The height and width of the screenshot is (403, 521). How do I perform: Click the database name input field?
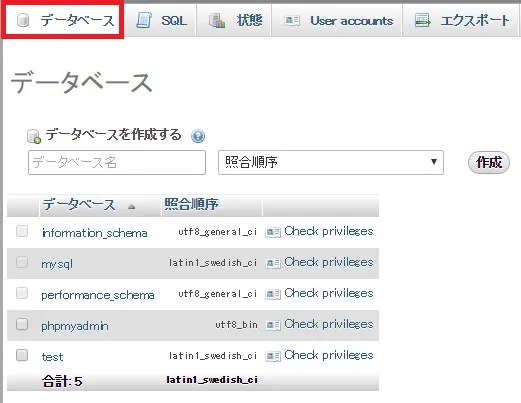tap(117, 162)
